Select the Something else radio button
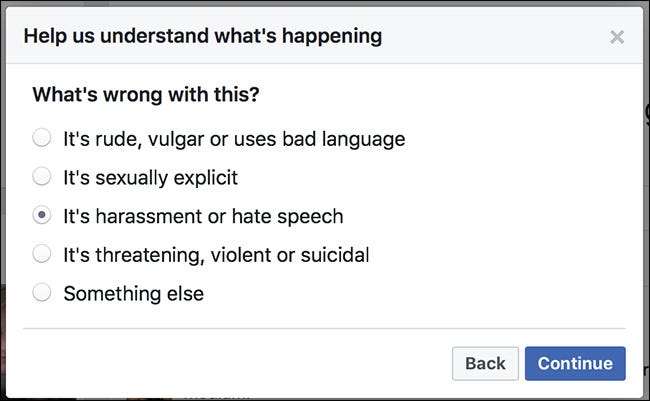The image size is (650, 401). [42, 293]
